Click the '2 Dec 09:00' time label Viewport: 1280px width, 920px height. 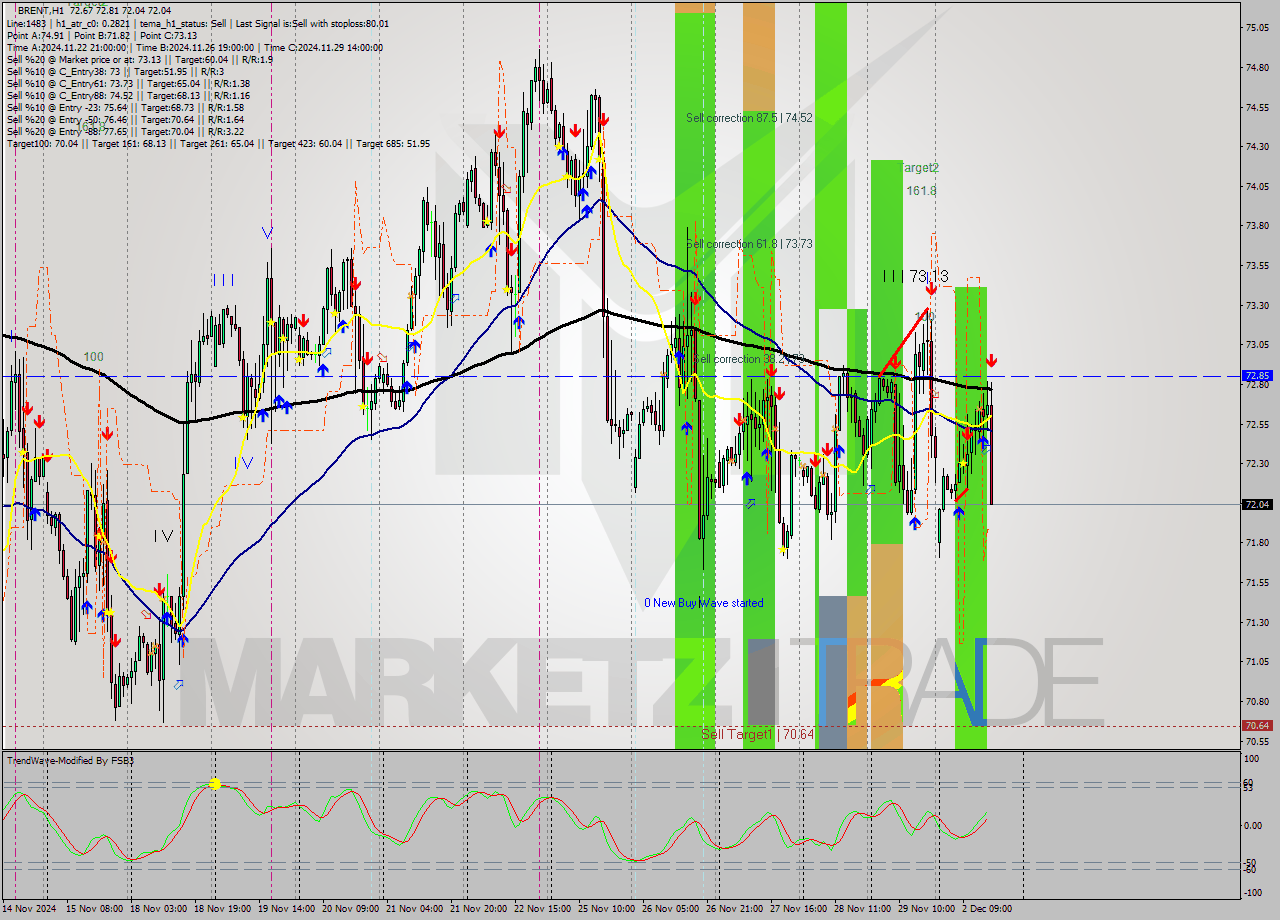(x=986, y=909)
